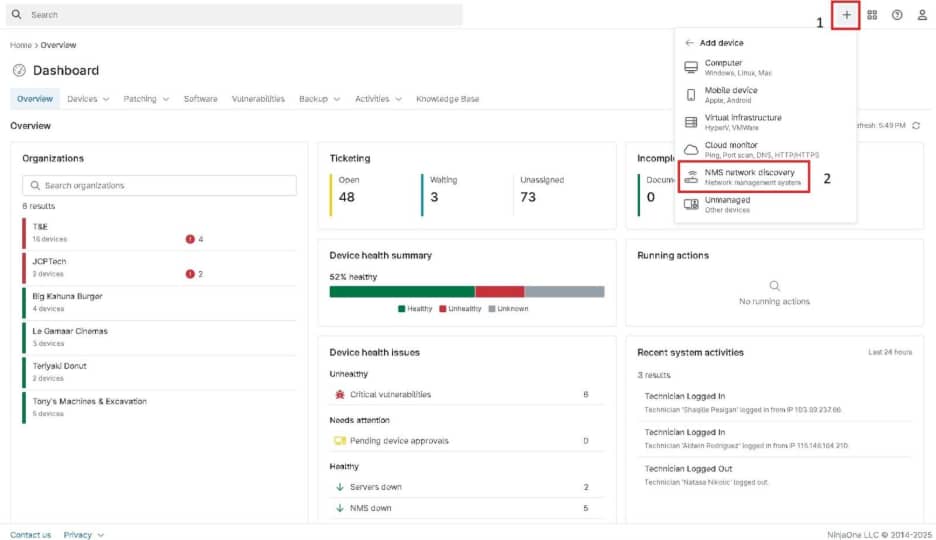The height and width of the screenshot is (540, 936).
Task: Click the Healthy legend swatch
Action: [402, 309]
